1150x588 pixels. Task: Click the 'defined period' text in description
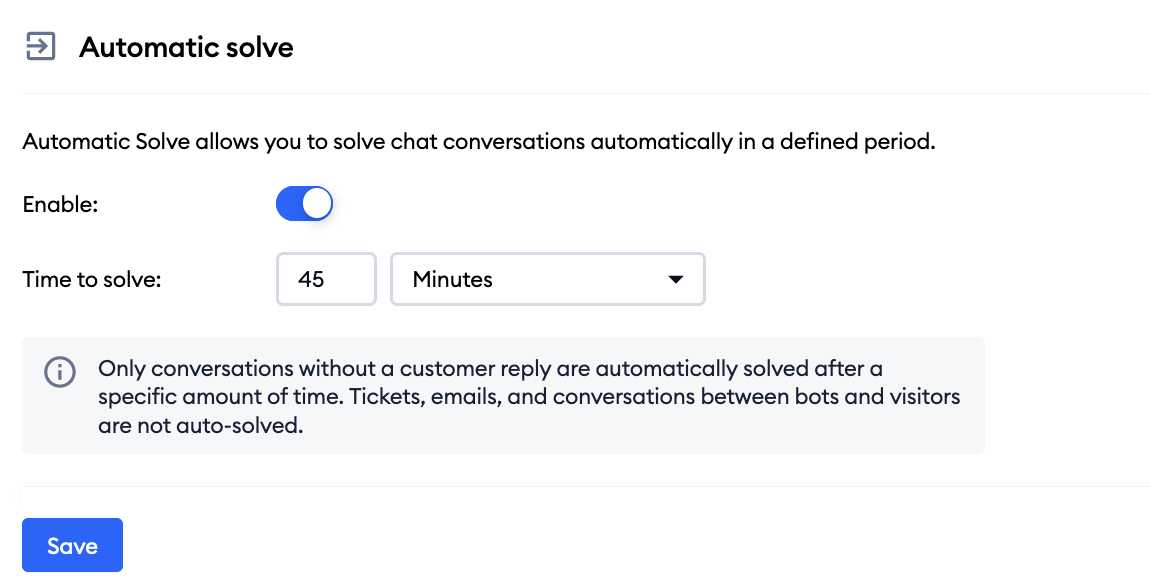(x=857, y=141)
